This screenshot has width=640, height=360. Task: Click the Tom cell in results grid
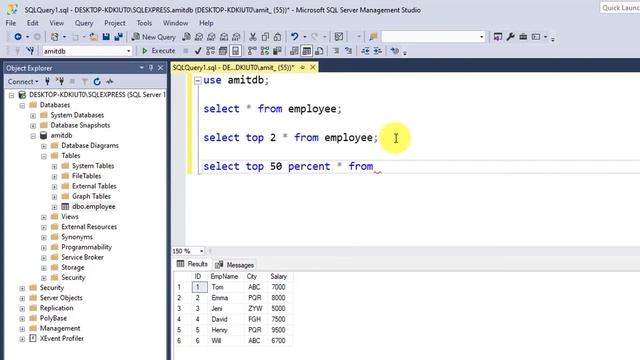point(227,287)
